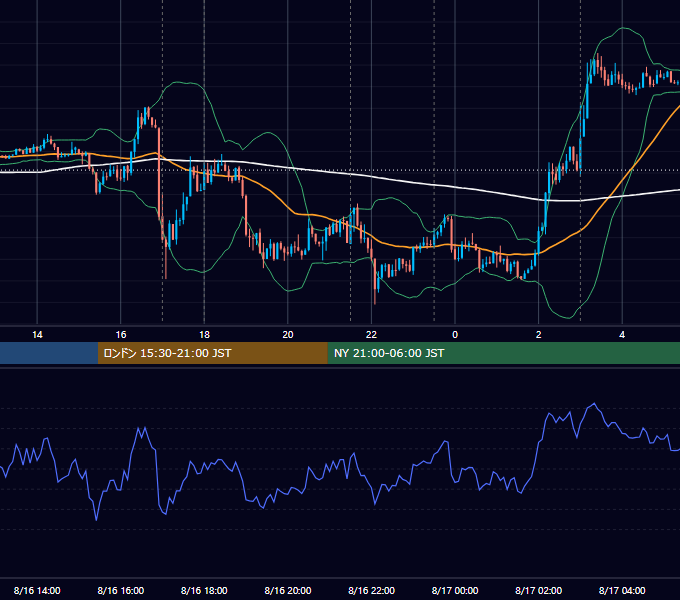Click the 8/16 18:00 date label
The image size is (680, 600).
[x=204, y=590]
